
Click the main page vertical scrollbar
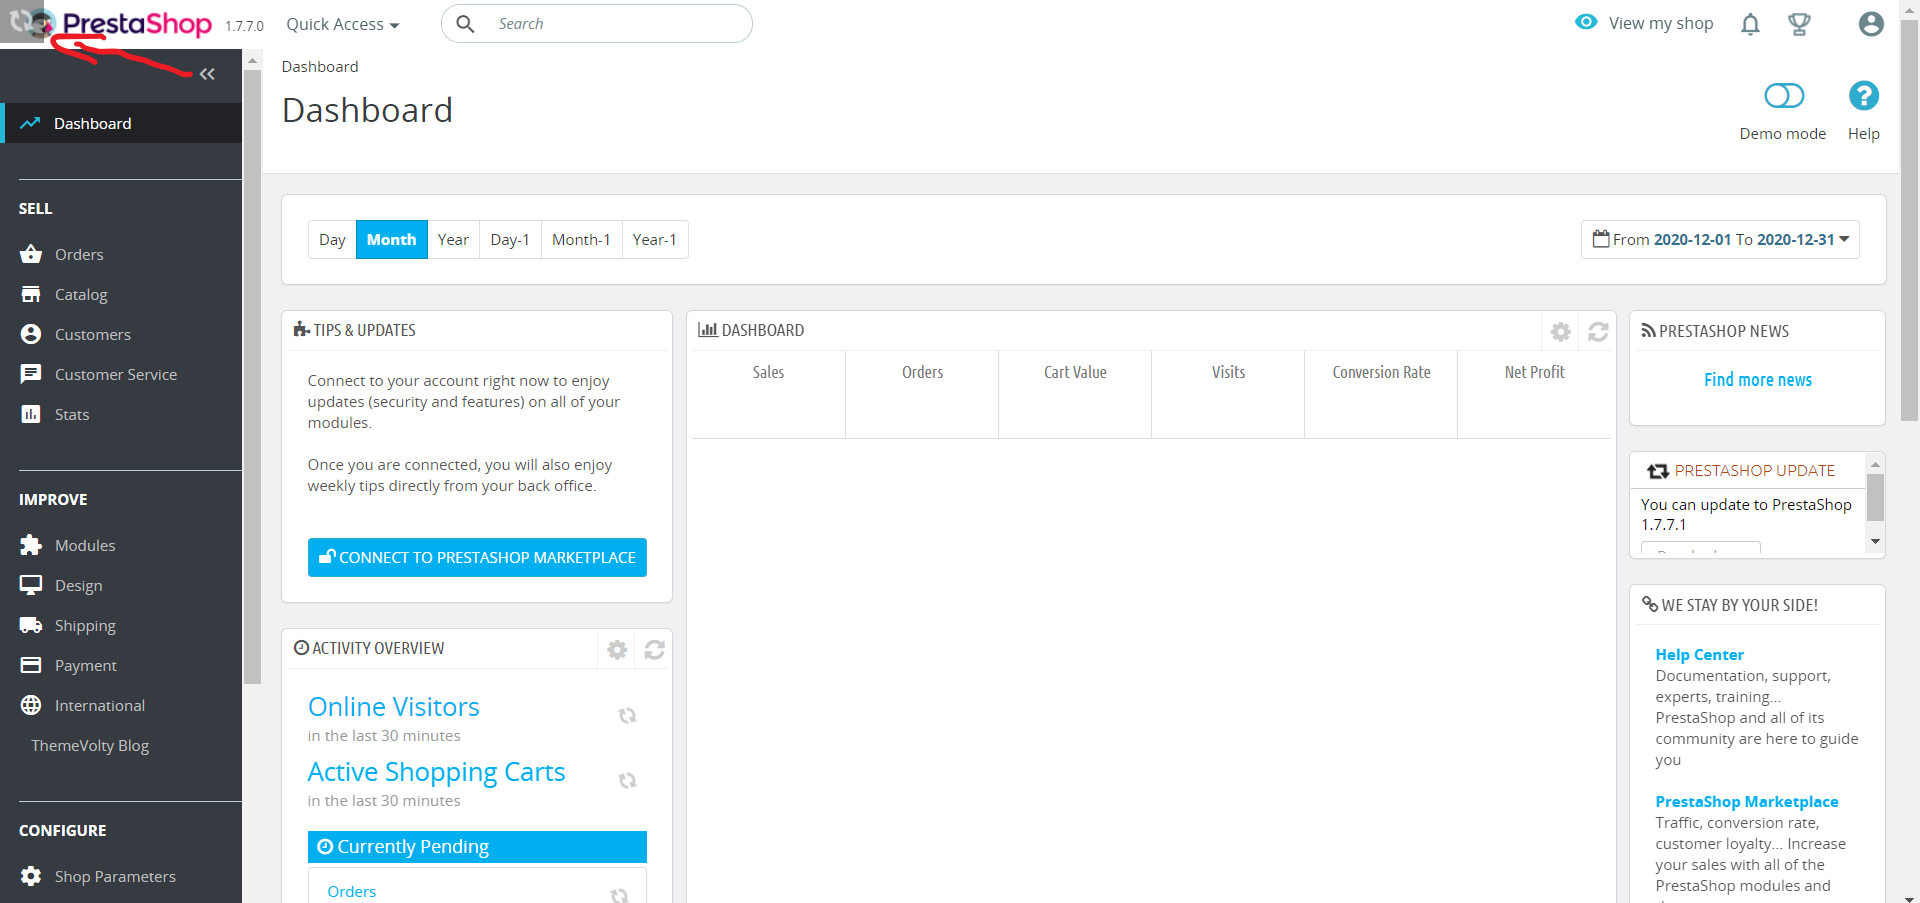(x=1910, y=220)
